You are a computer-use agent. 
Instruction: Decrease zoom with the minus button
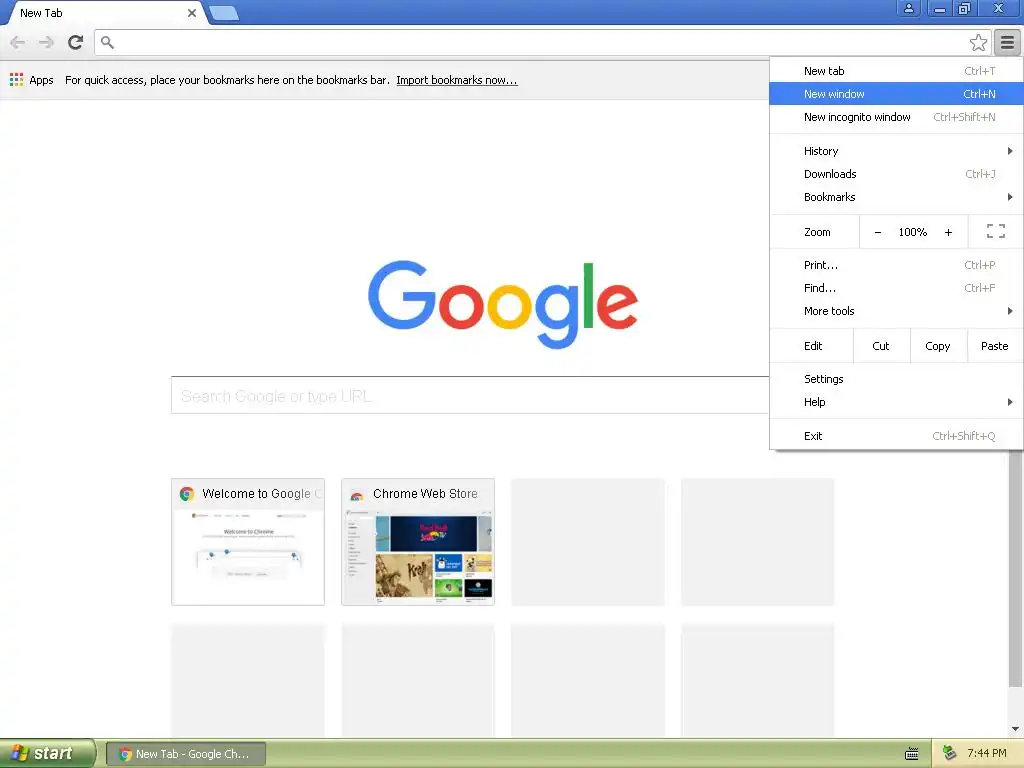pyautogui.click(x=878, y=232)
